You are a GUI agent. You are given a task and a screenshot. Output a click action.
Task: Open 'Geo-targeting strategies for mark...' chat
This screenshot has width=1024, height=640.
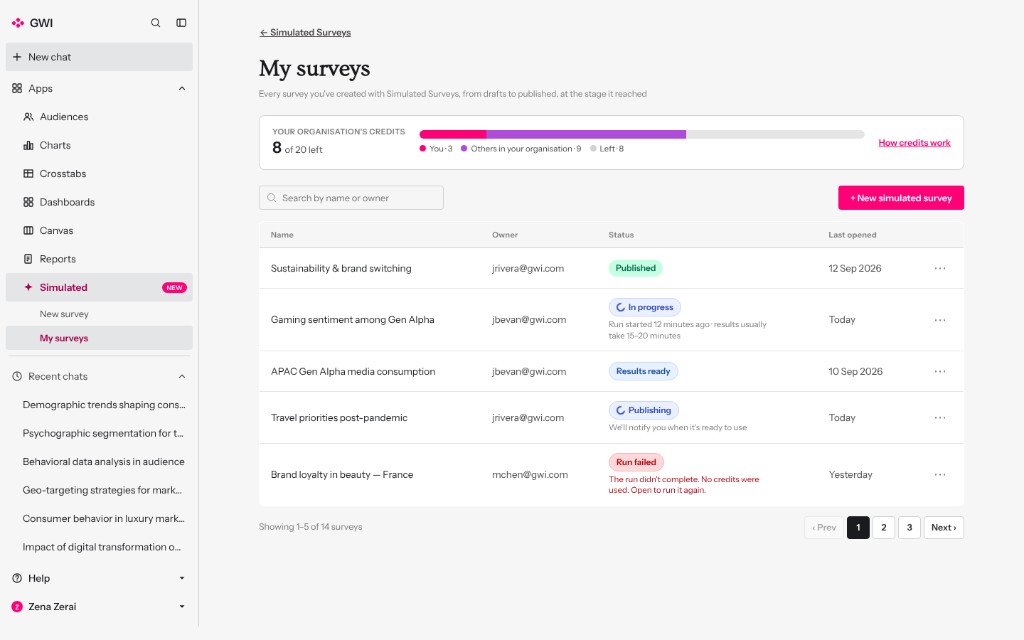pyautogui.click(x=103, y=490)
